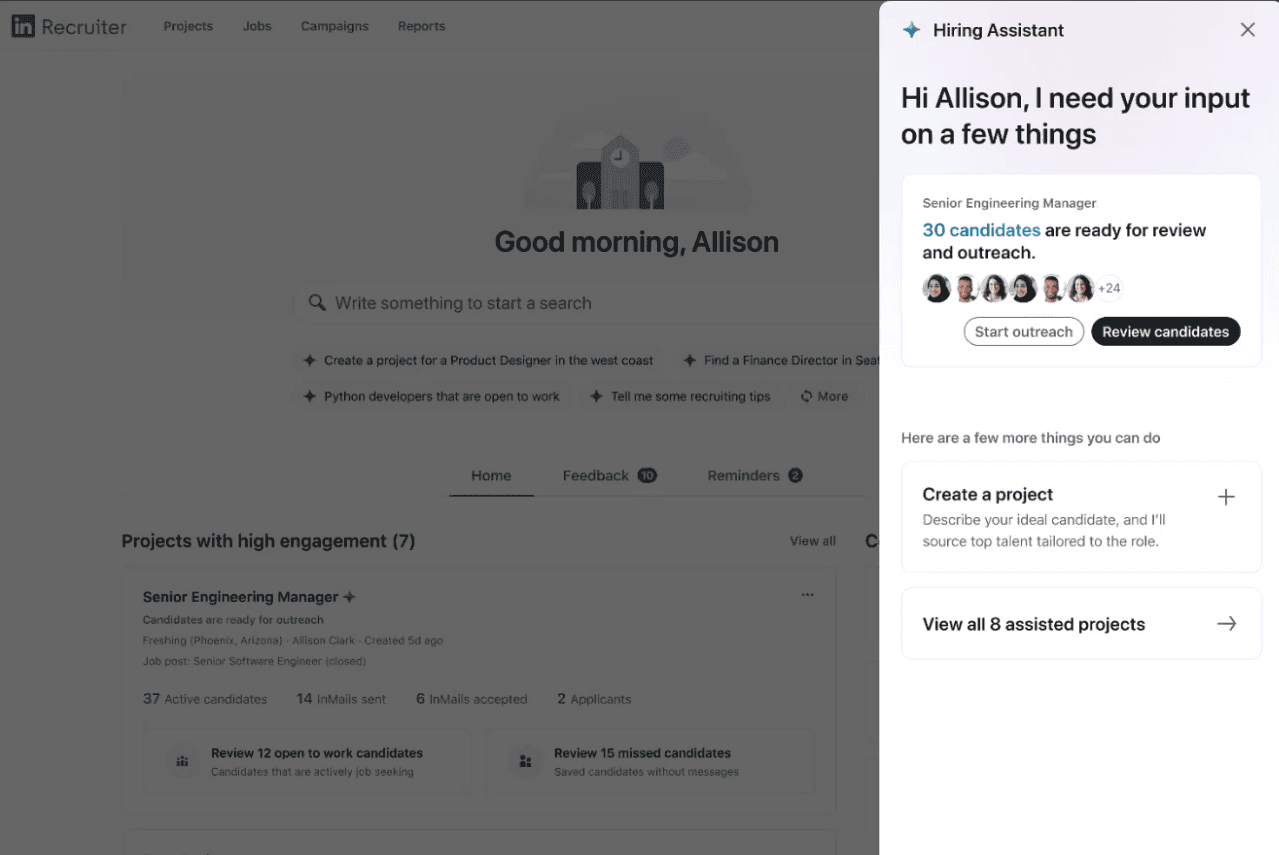The image size is (1279, 855).
Task: Click the people icon for missed candidates
Action: pos(525,761)
